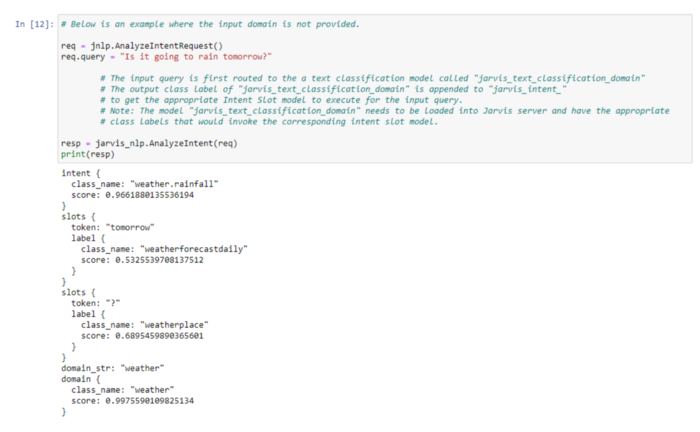Click the comment line beginning "Note: The model"
Screen dimensions: 700x432
pos(385,111)
